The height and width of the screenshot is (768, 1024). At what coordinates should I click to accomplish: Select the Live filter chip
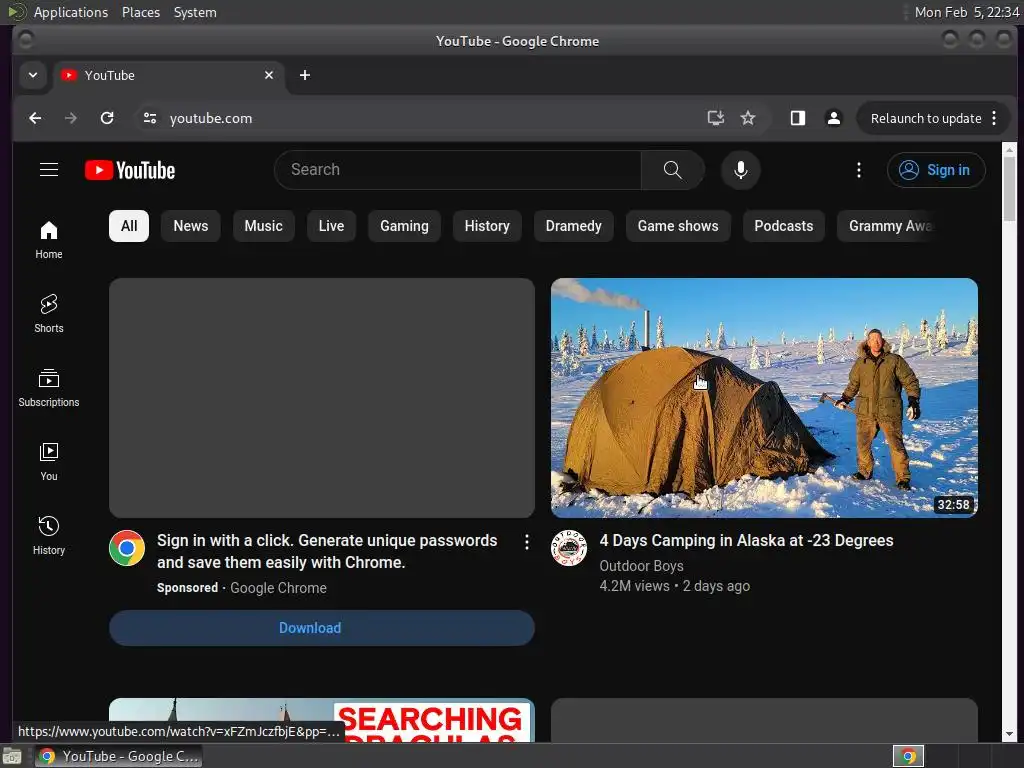click(331, 226)
